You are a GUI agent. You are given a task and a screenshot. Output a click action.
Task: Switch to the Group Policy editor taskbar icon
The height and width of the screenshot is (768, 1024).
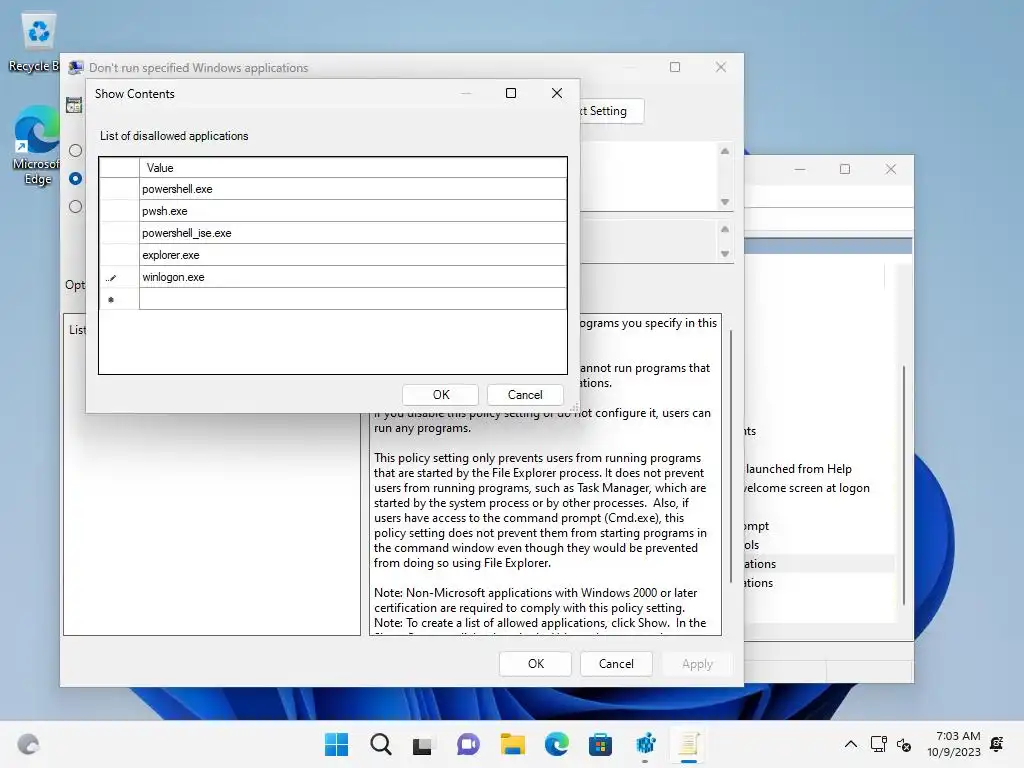[x=645, y=744]
